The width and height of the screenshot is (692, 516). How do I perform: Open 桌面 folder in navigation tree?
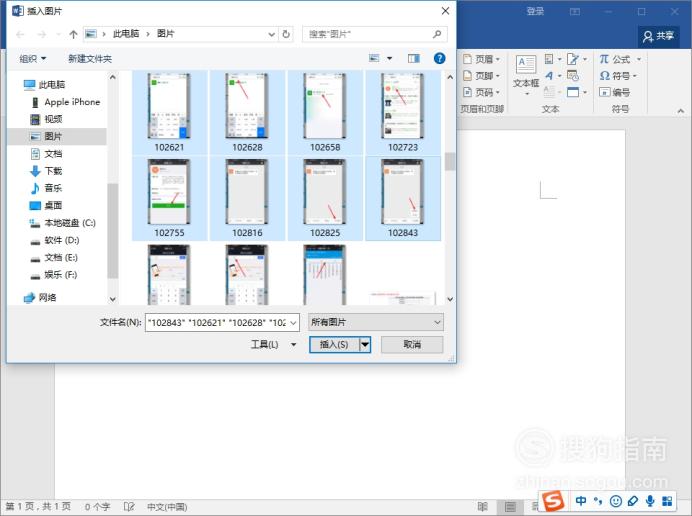tap(46, 205)
